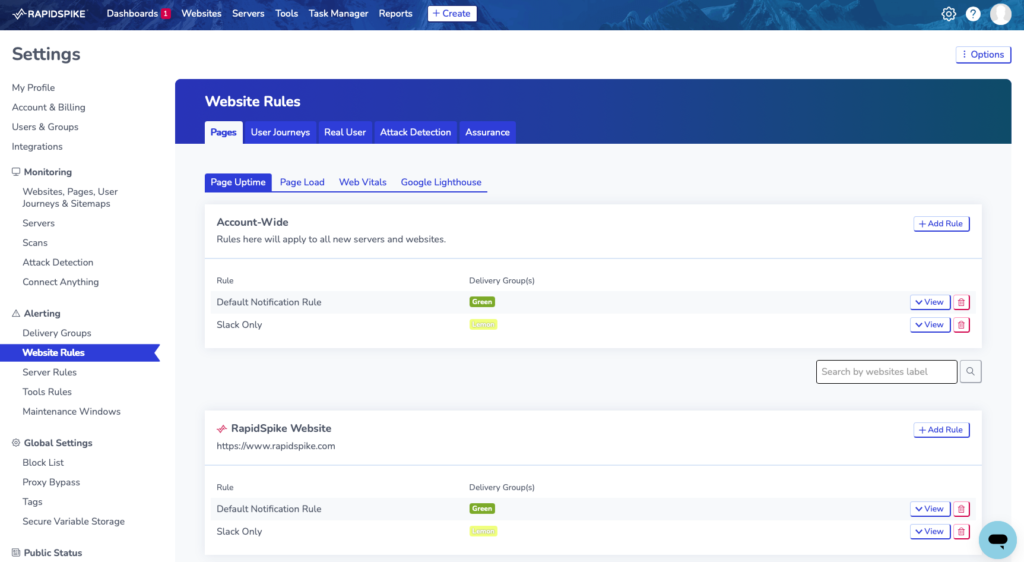Expand View for RapidSpike Website Slack Only
Image resolution: width=1024 pixels, height=562 pixels.
point(930,531)
